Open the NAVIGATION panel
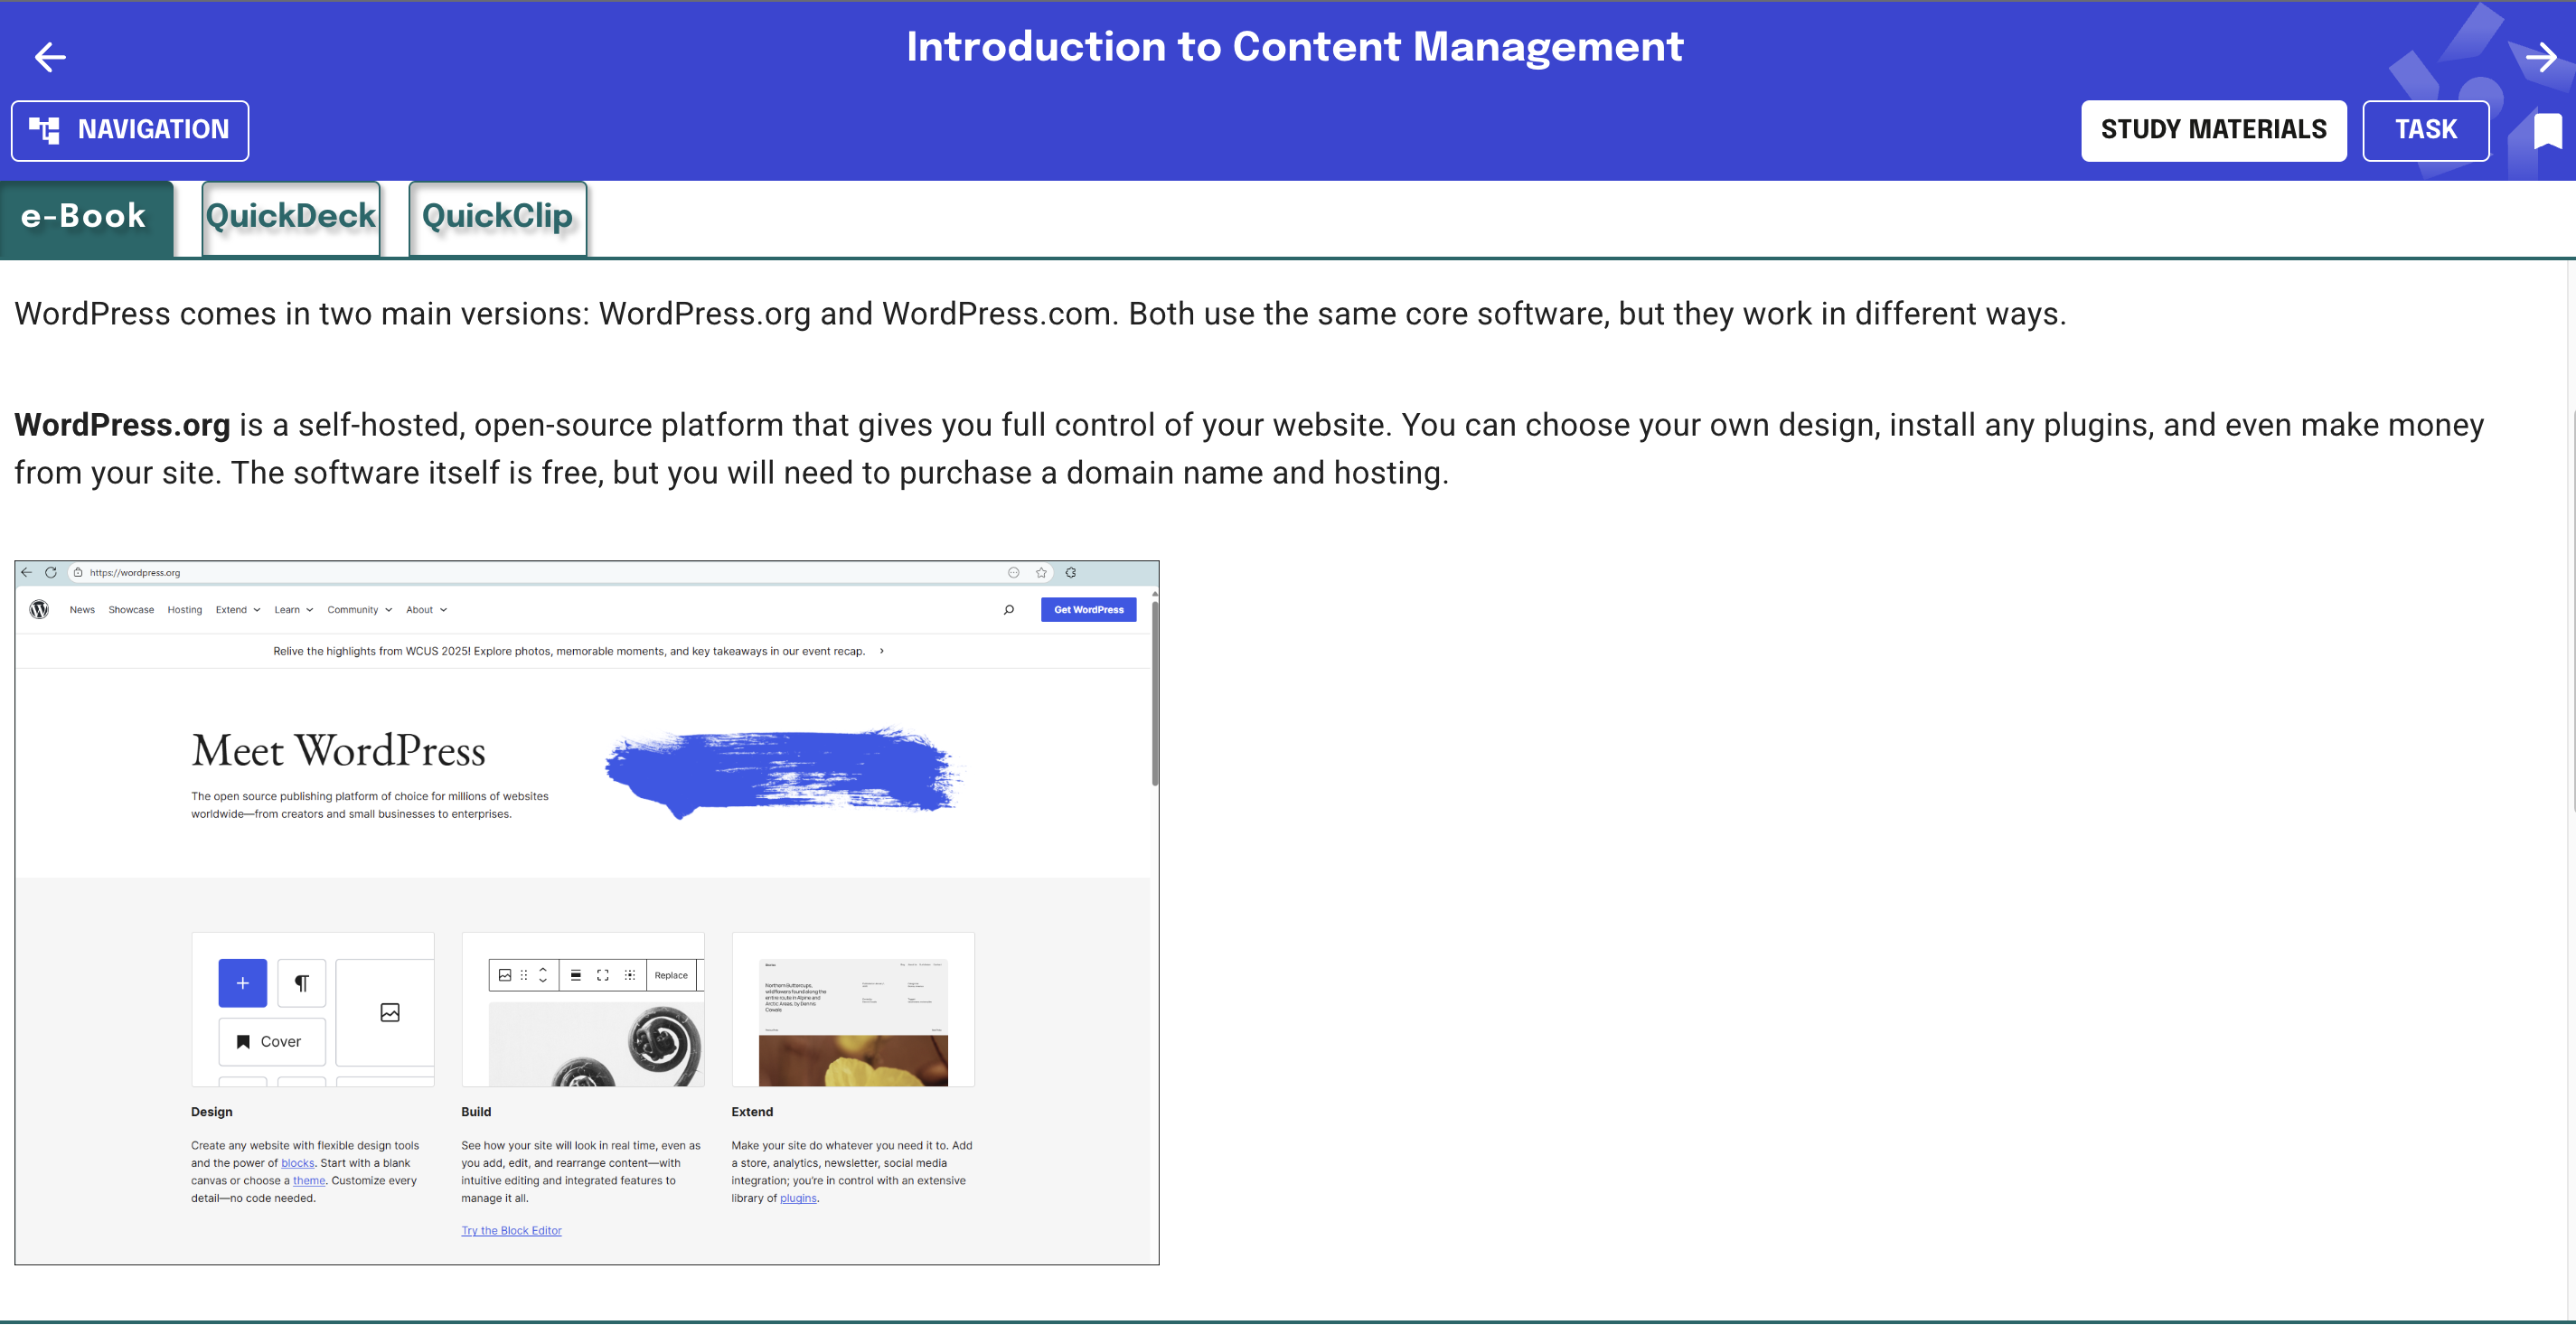 tap(130, 130)
